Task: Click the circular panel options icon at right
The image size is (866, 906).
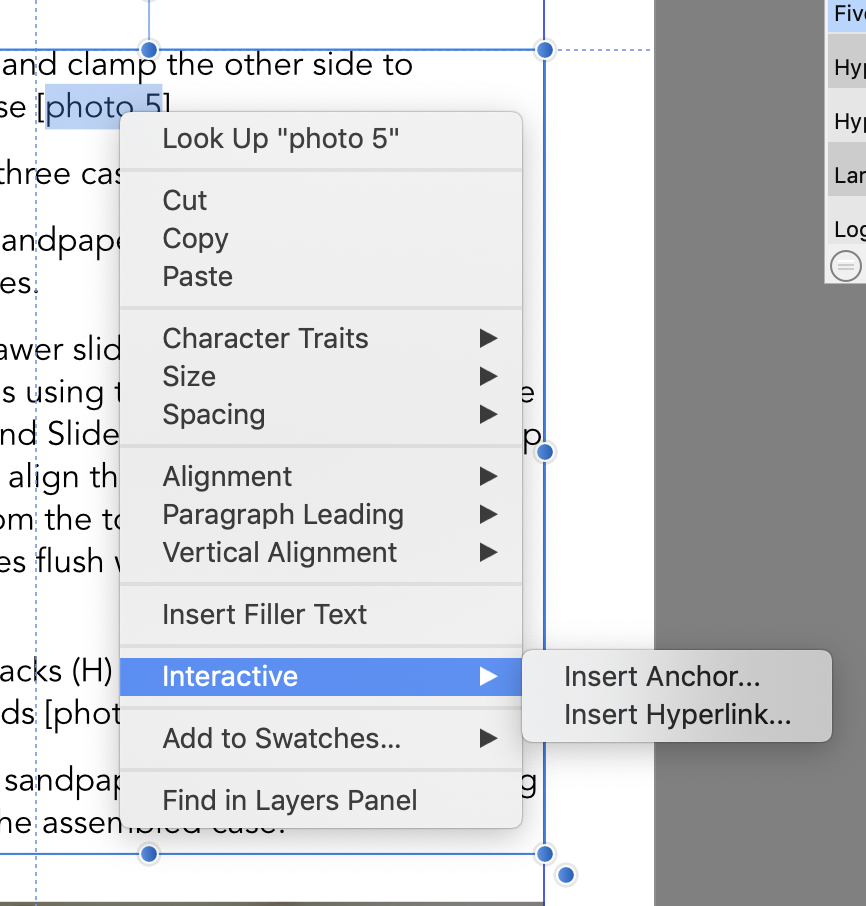Action: 845,266
